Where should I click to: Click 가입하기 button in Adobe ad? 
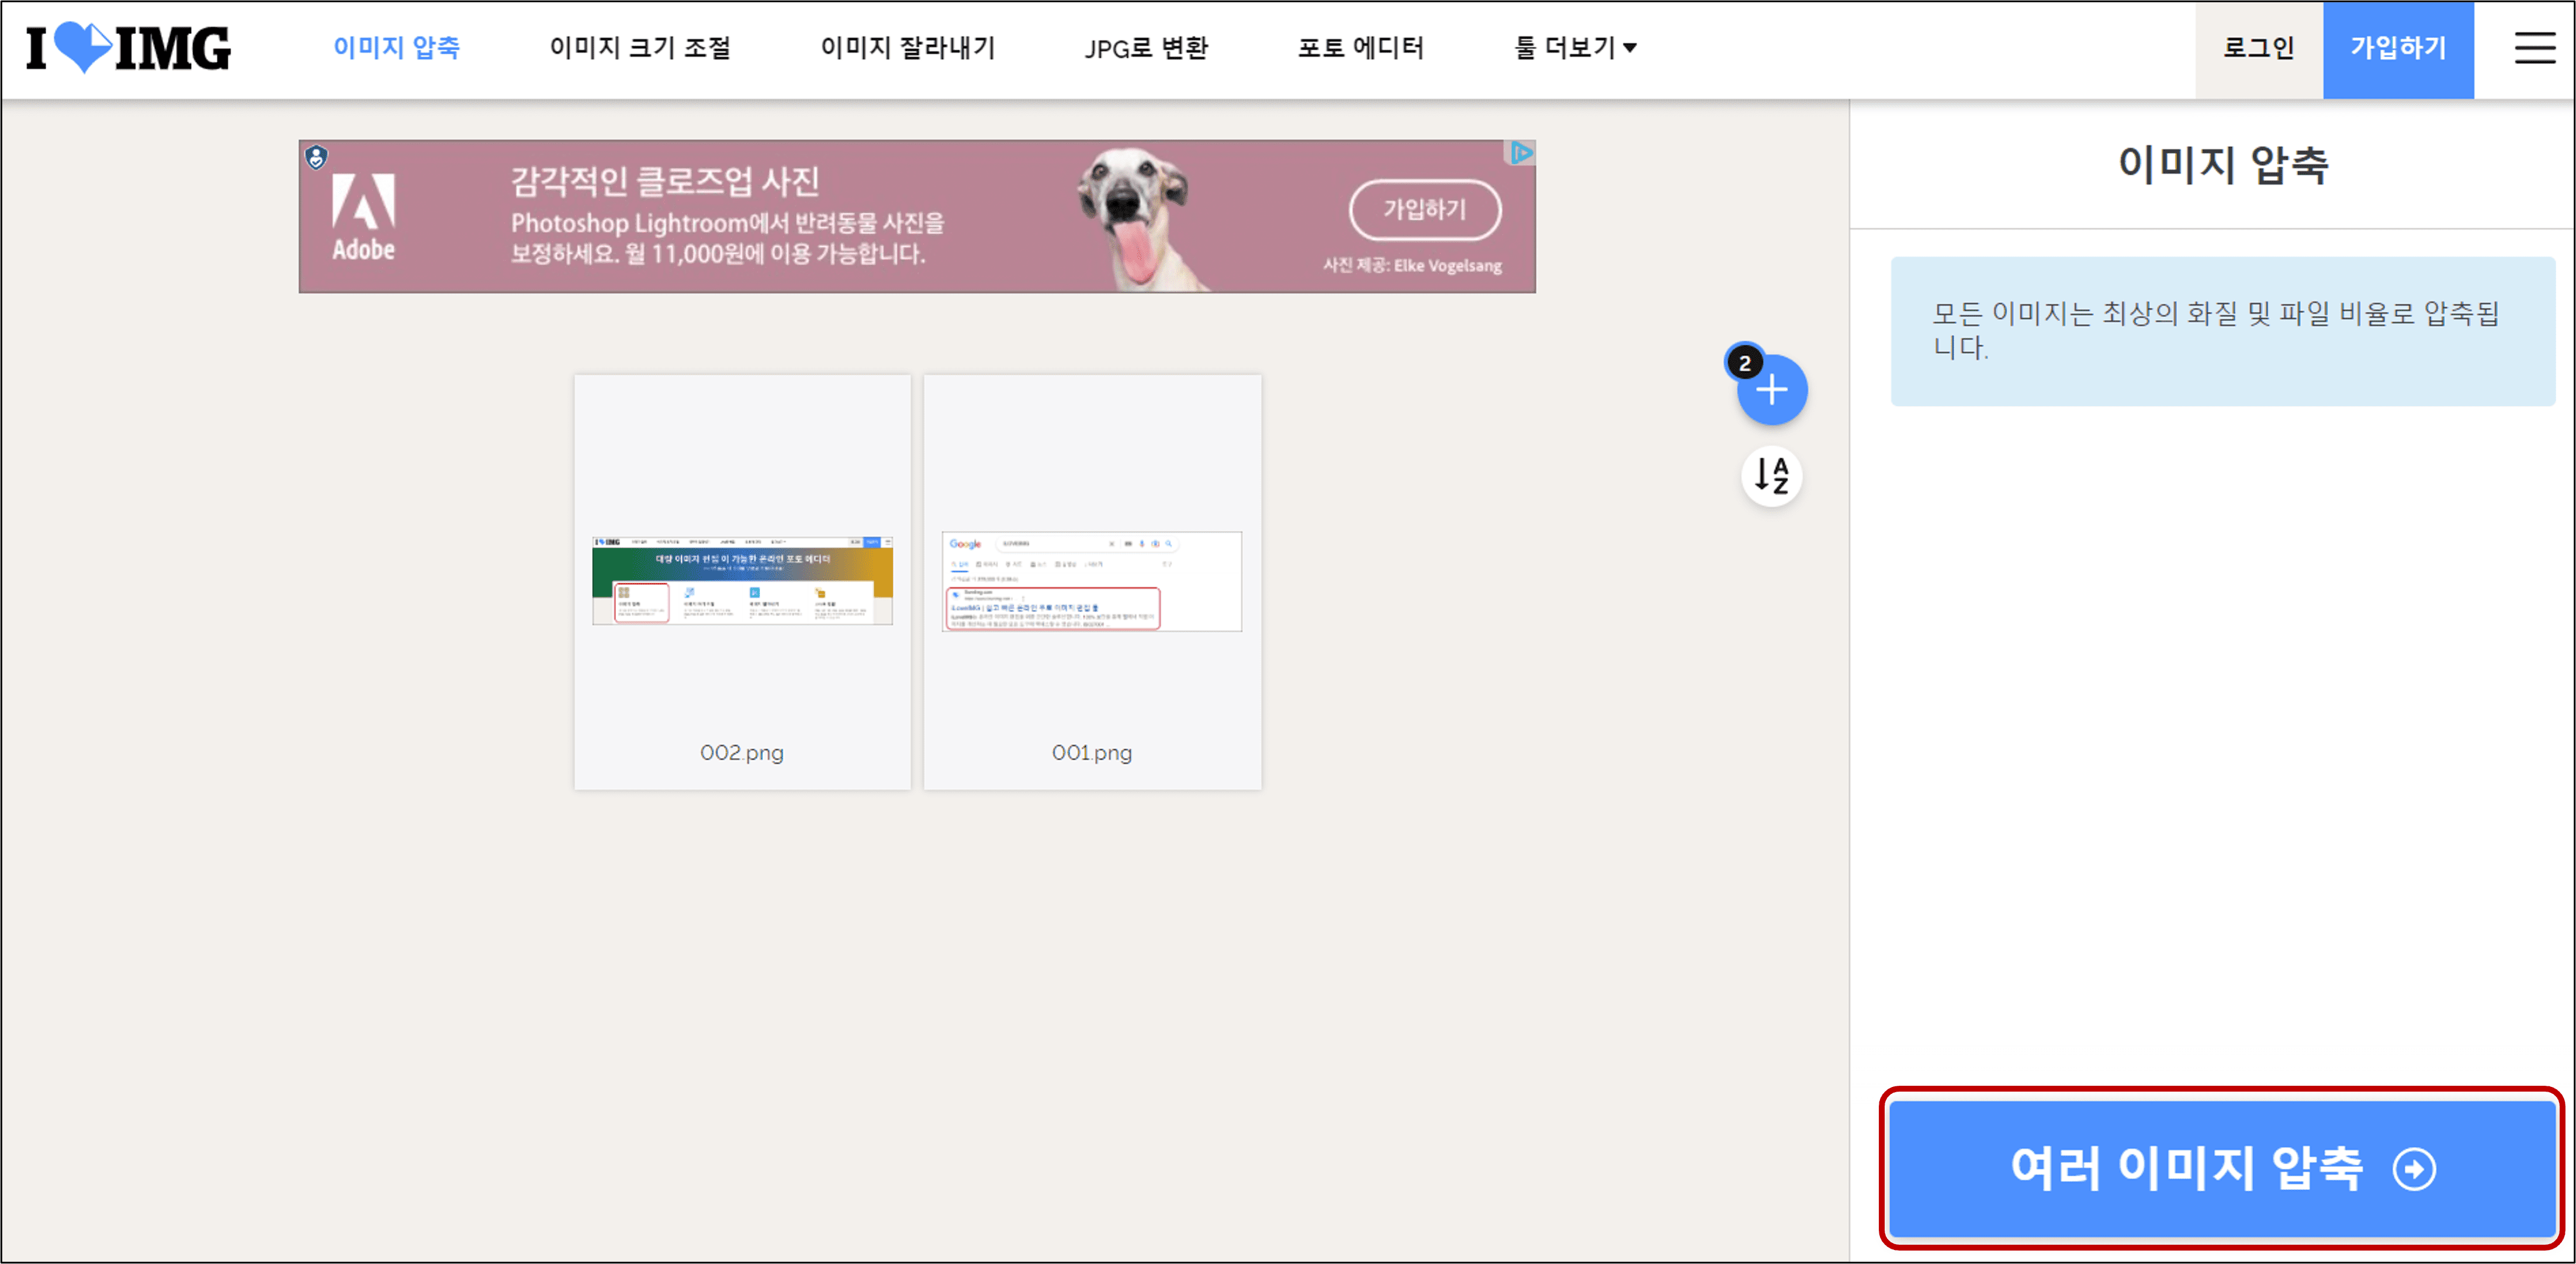(x=1425, y=210)
